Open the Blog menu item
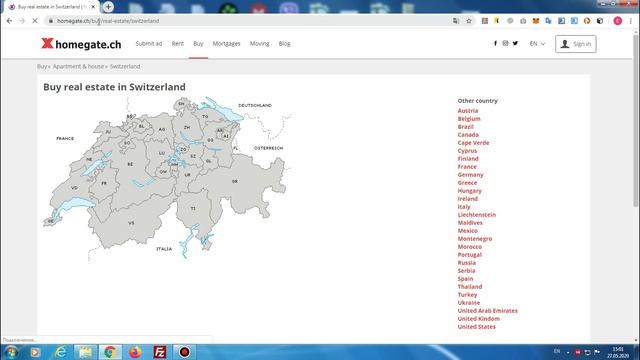 tap(284, 43)
